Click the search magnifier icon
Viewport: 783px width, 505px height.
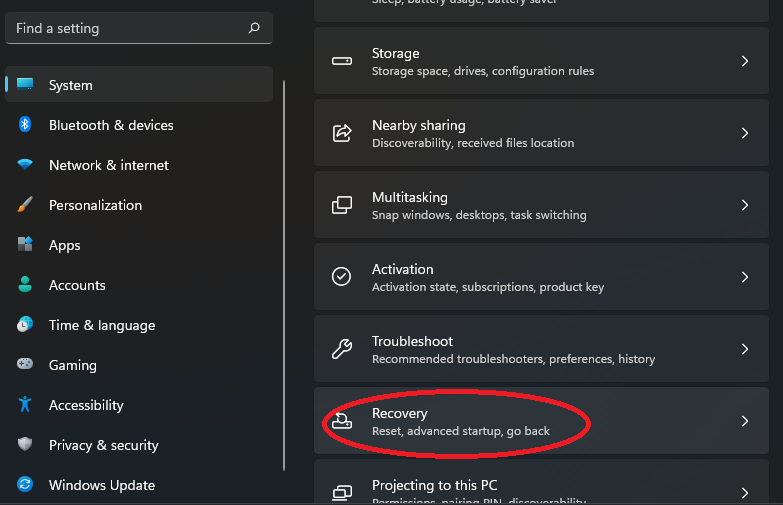tap(254, 28)
